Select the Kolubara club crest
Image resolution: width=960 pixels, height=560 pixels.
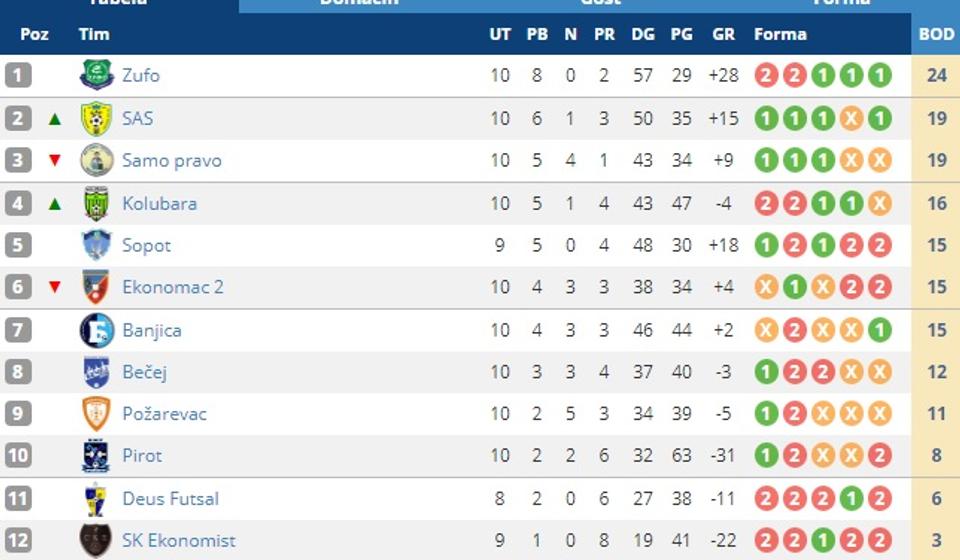click(x=97, y=203)
